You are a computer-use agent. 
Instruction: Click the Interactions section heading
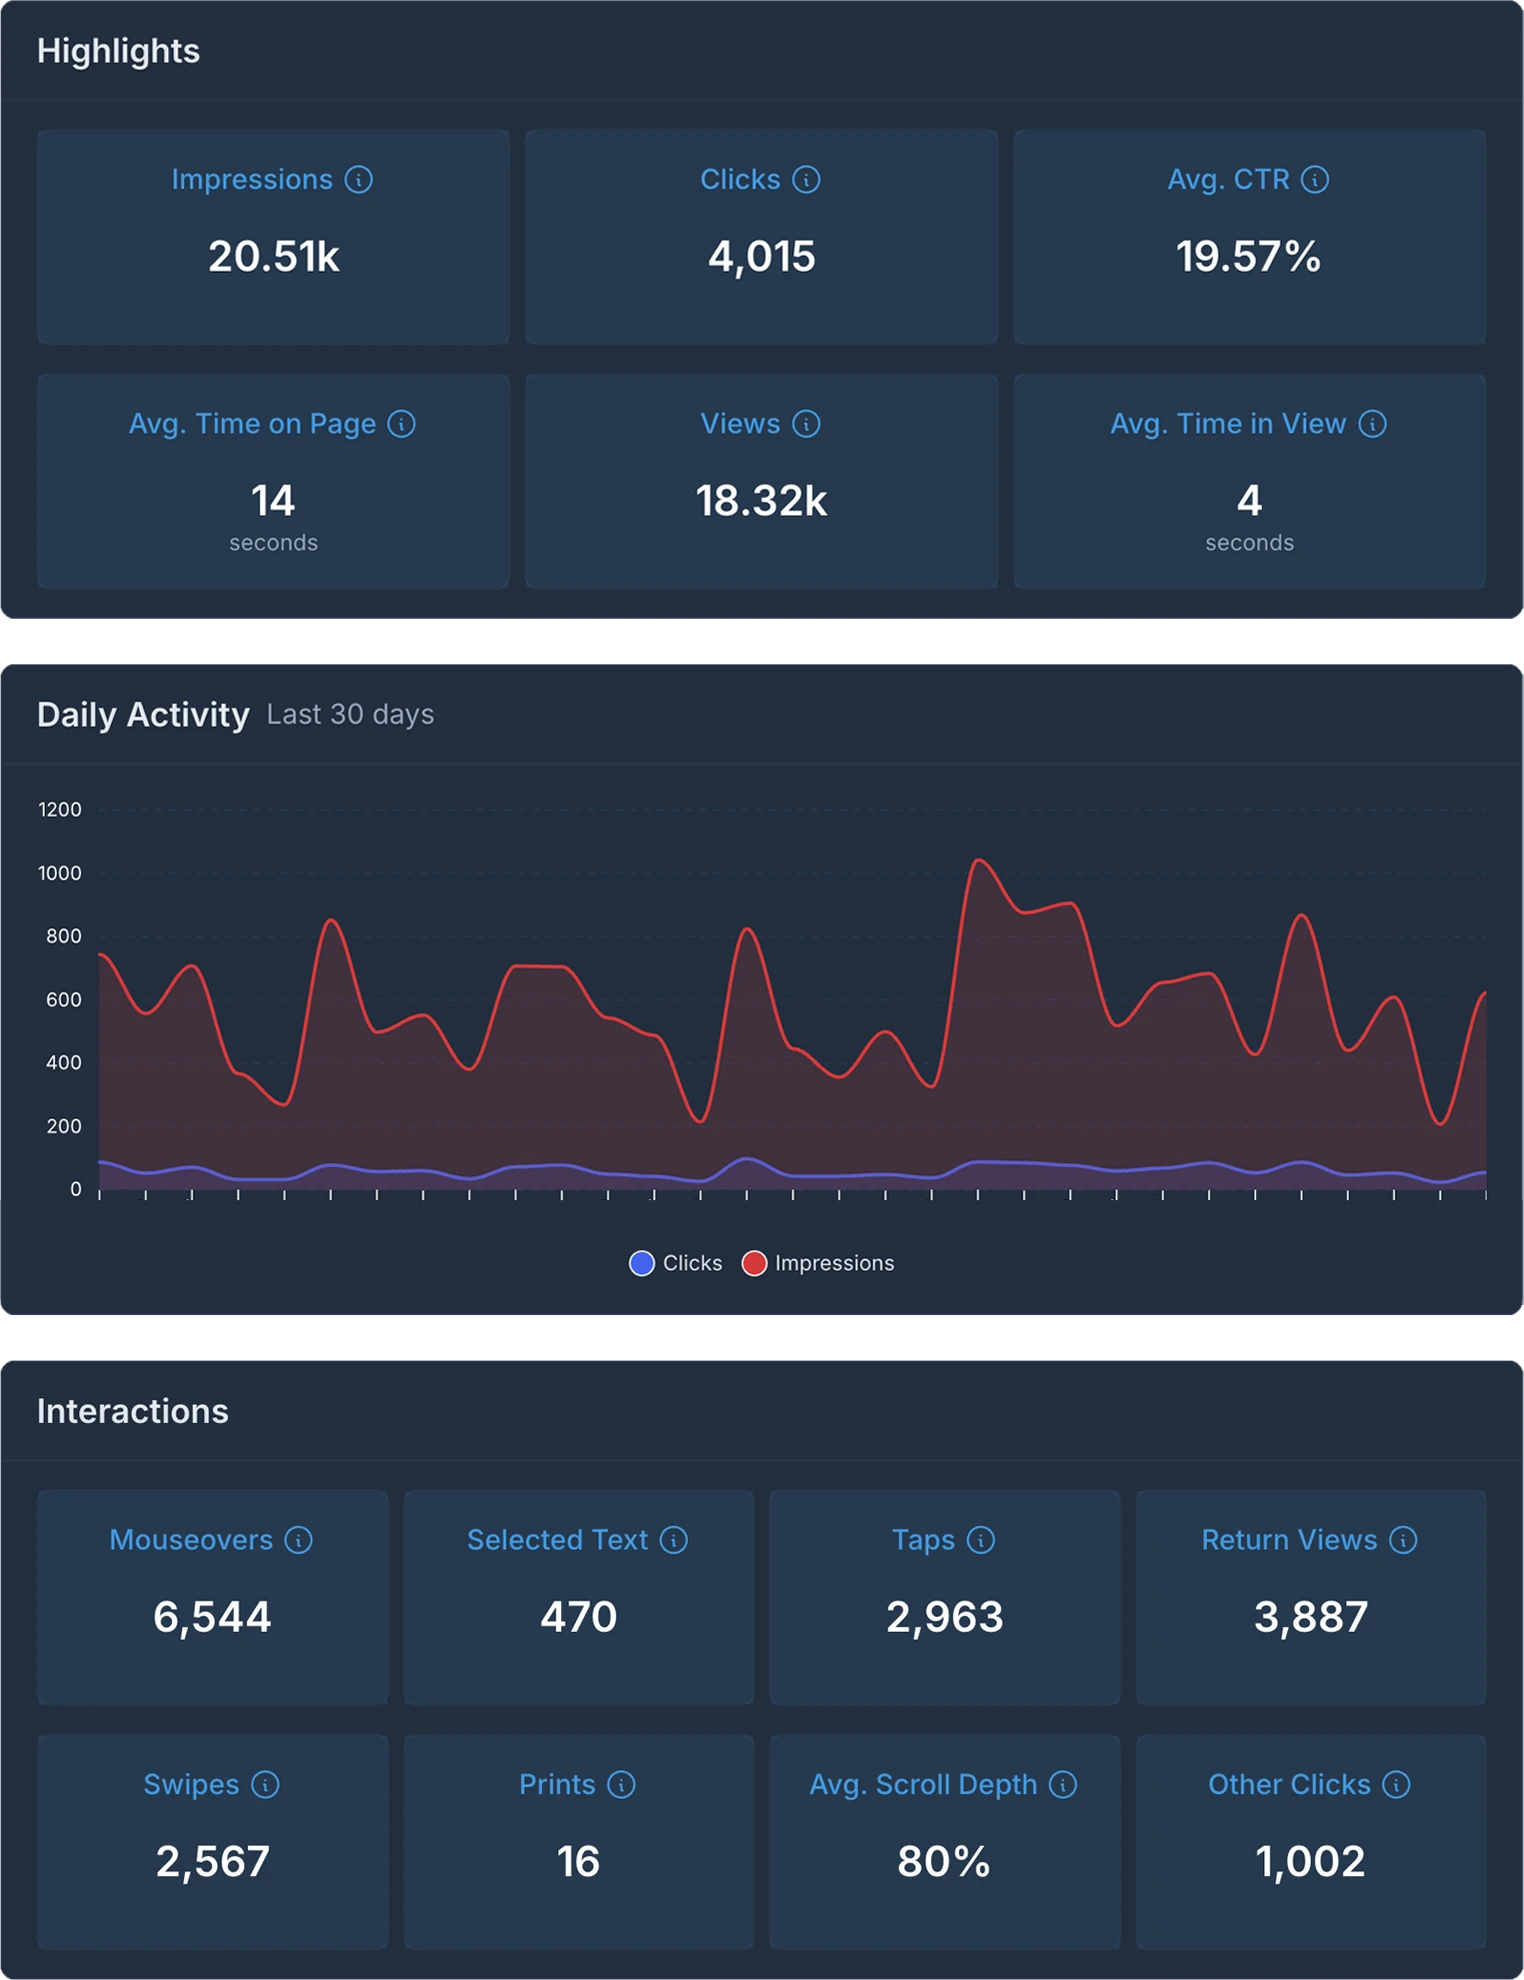point(133,1412)
